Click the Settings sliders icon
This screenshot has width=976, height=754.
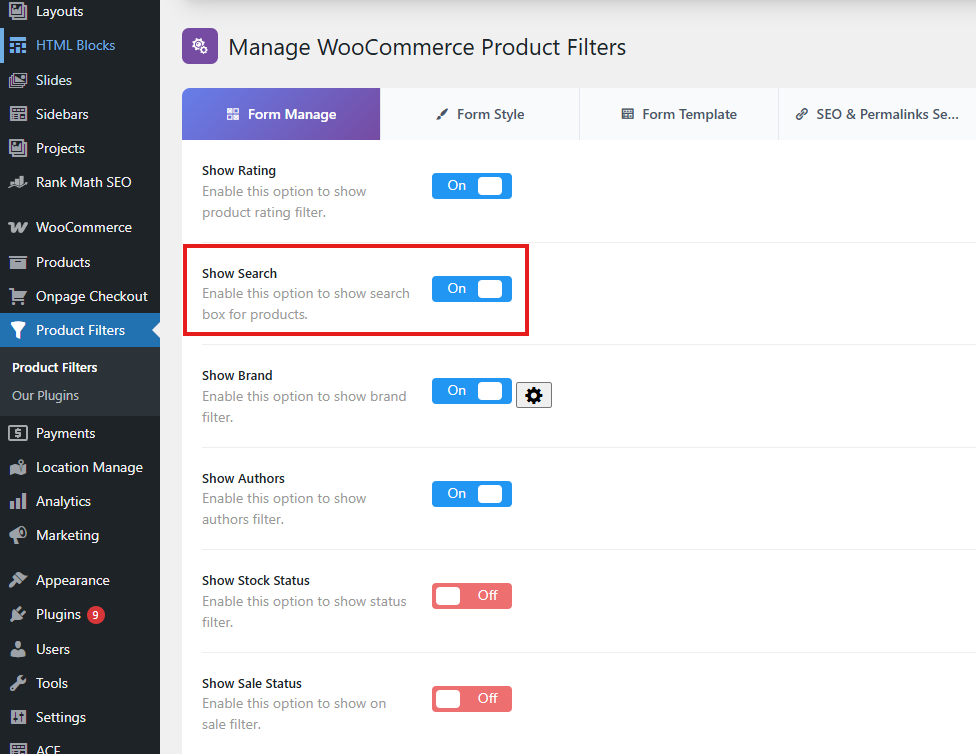coord(18,717)
